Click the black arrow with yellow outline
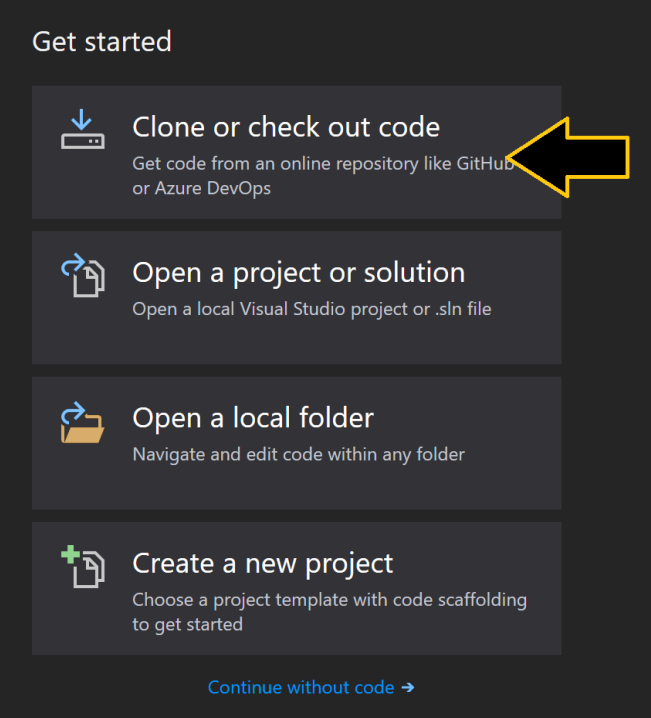This screenshot has height=718, width=651. pyautogui.click(x=572, y=157)
